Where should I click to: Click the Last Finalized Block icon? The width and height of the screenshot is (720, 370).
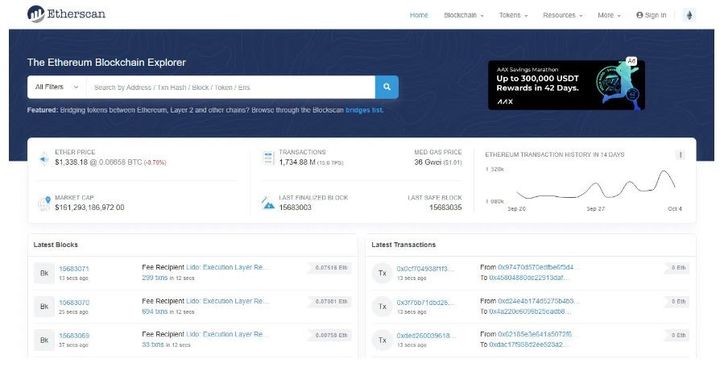pyautogui.click(x=268, y=203)
